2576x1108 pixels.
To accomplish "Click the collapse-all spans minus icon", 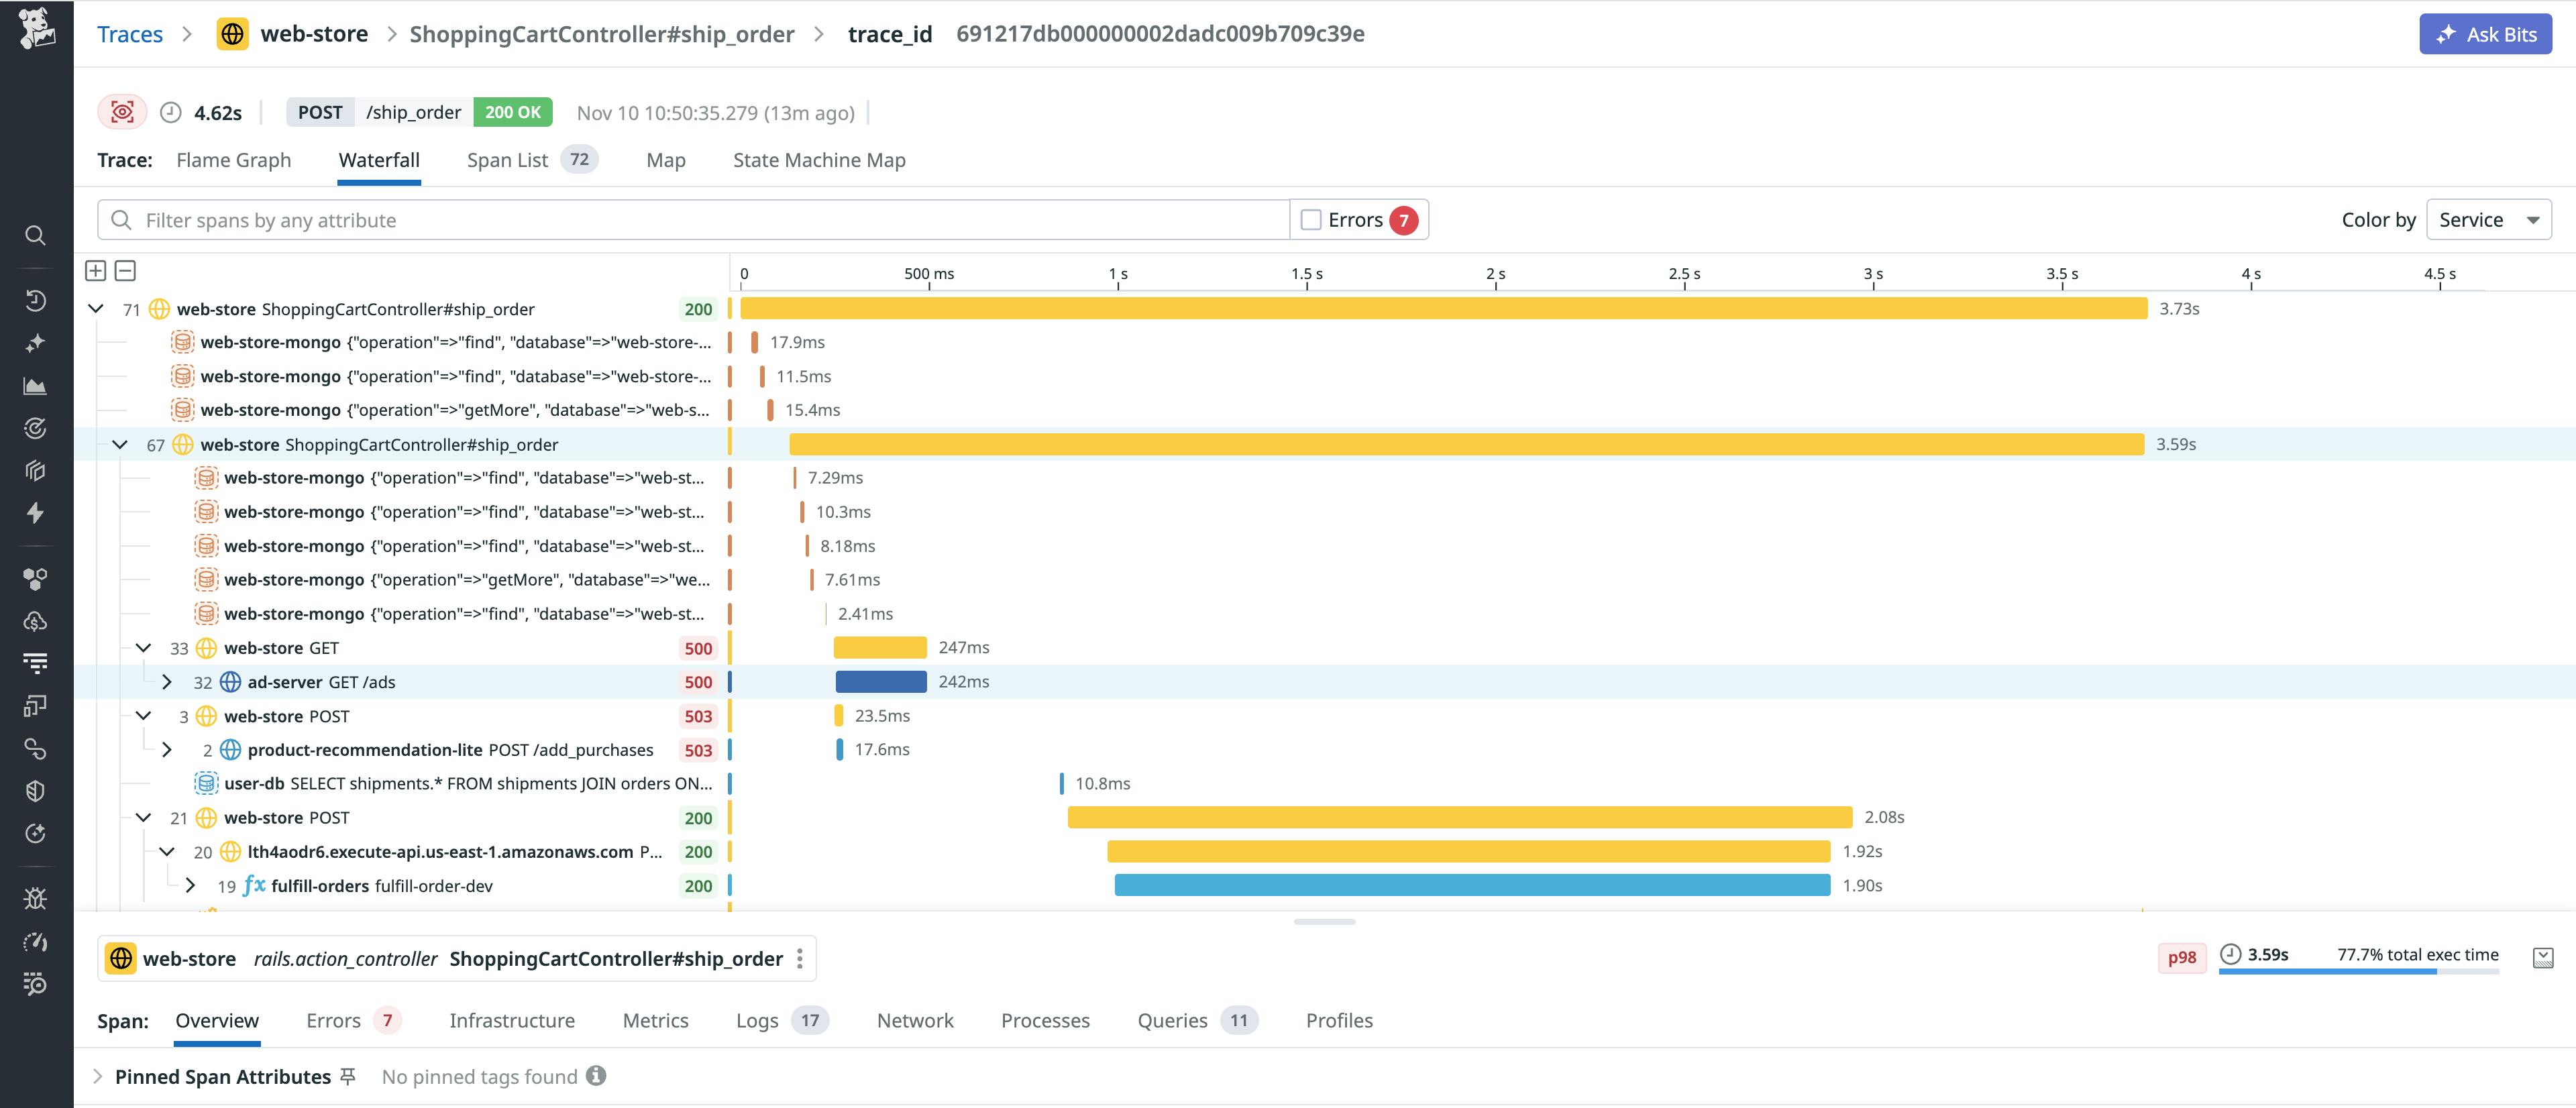I will click(x=124, y=270).
